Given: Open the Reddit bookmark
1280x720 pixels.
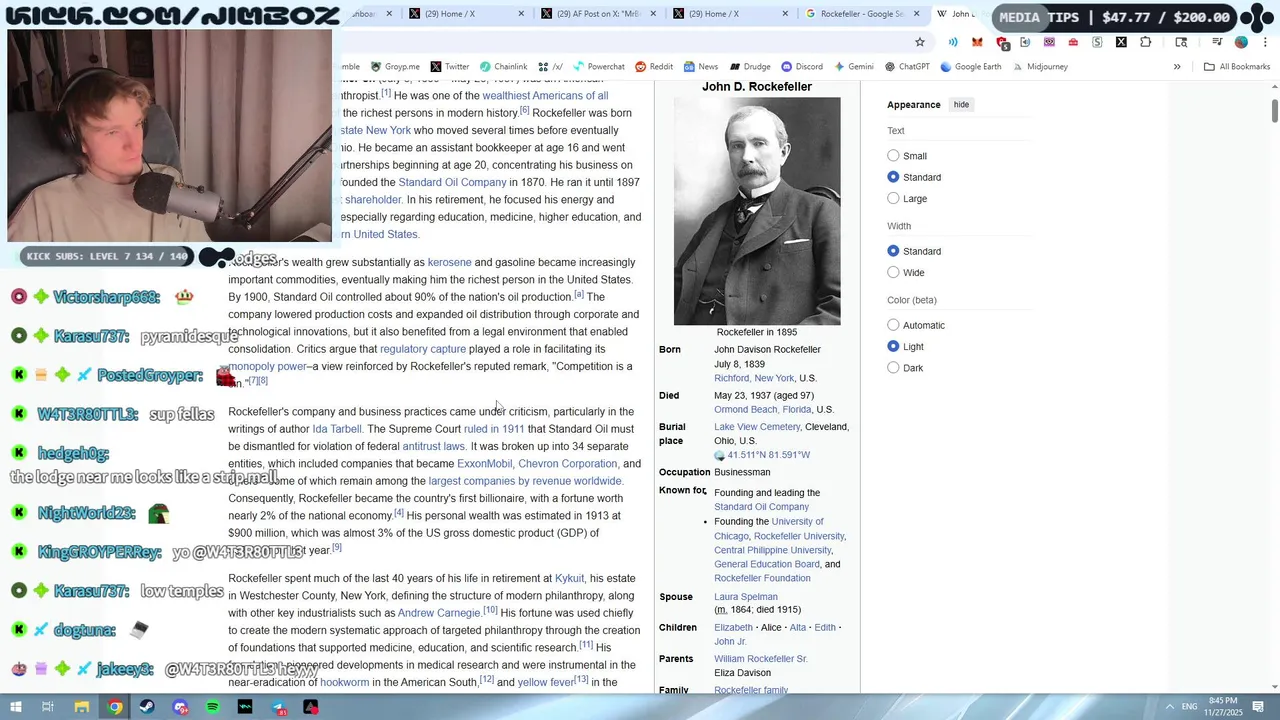Looking at the screenshot, I should pyautogui.click(x=654, y=67).
